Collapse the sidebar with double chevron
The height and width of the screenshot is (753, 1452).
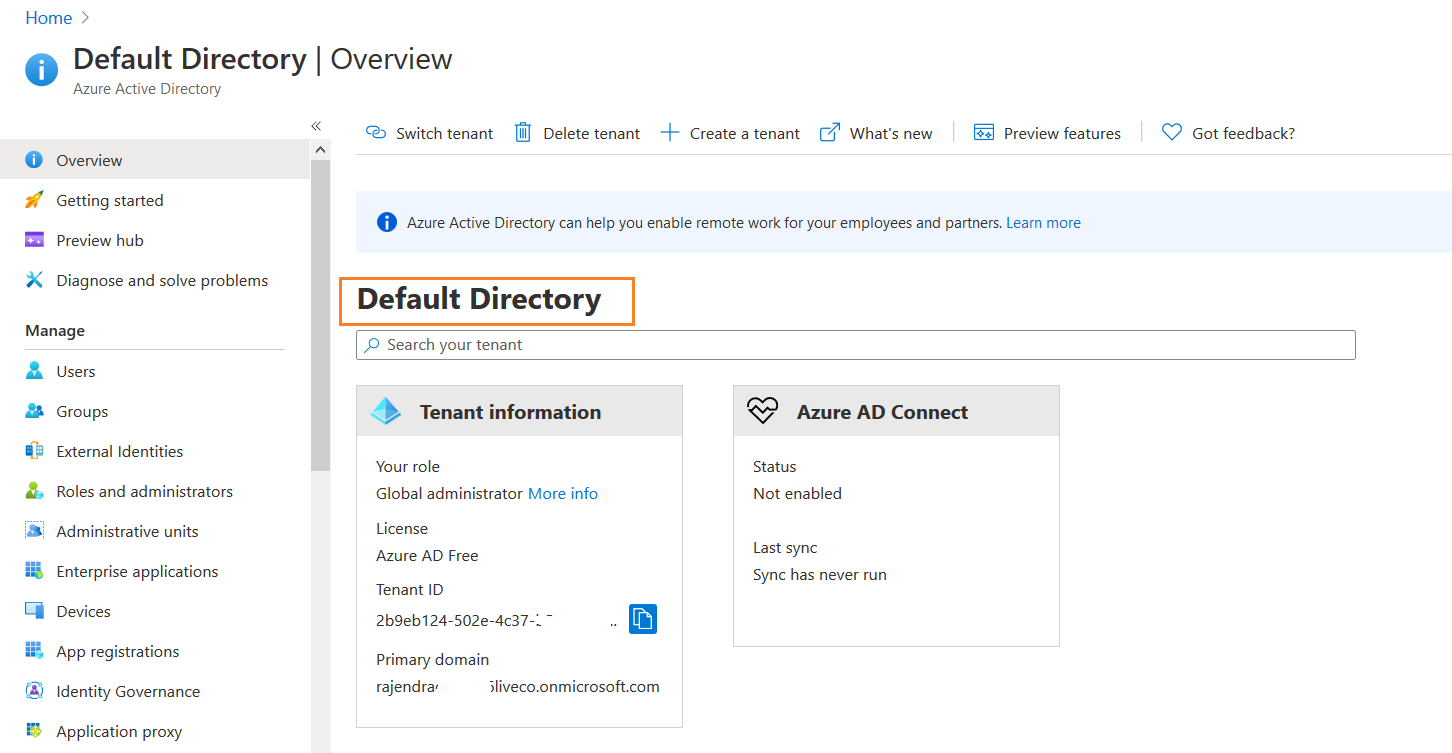pyautogui.click(x=316, y=126)
